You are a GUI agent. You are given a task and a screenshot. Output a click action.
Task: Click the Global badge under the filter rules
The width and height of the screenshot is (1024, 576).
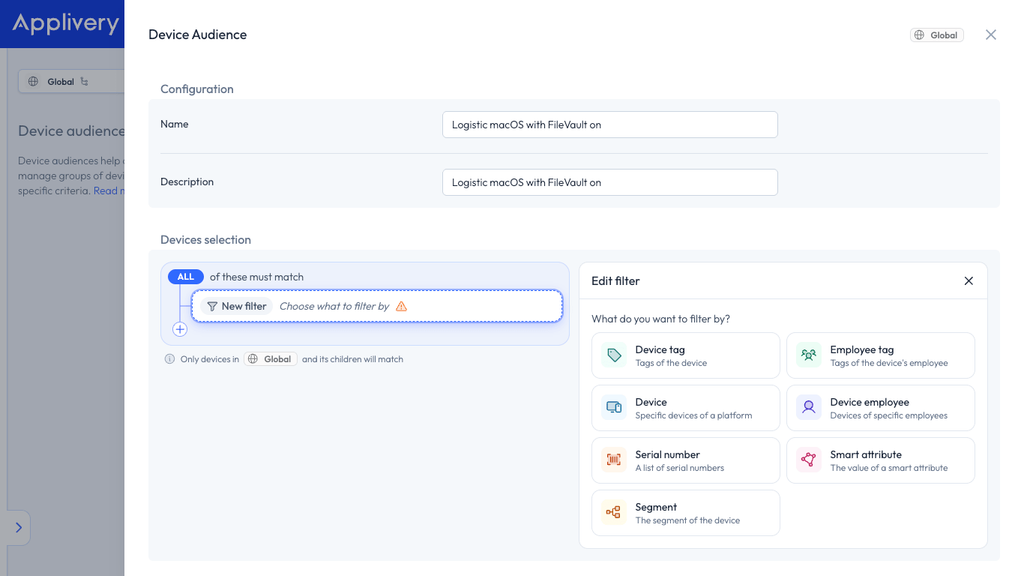270,359
